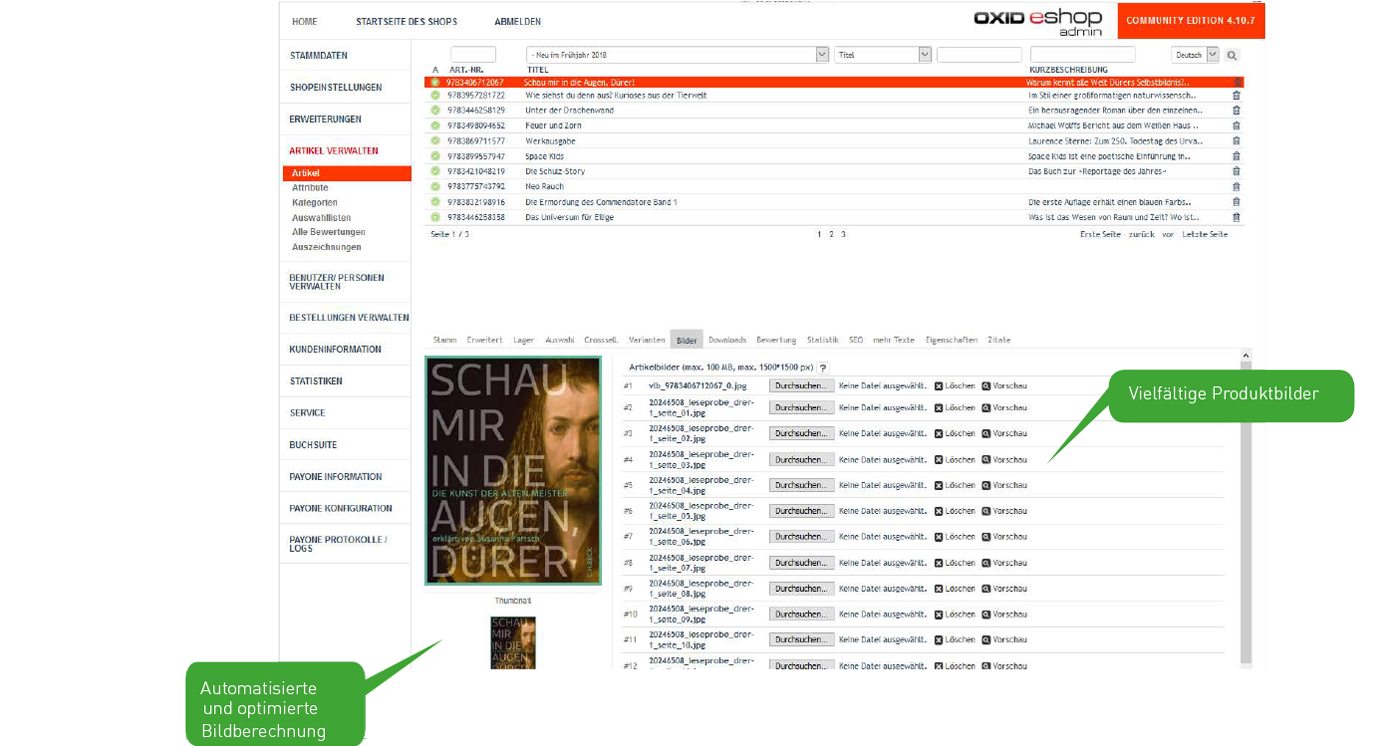Open Startseite des Shops link
The width and height of the screenshot is (1400, 746).
(407, 22)
